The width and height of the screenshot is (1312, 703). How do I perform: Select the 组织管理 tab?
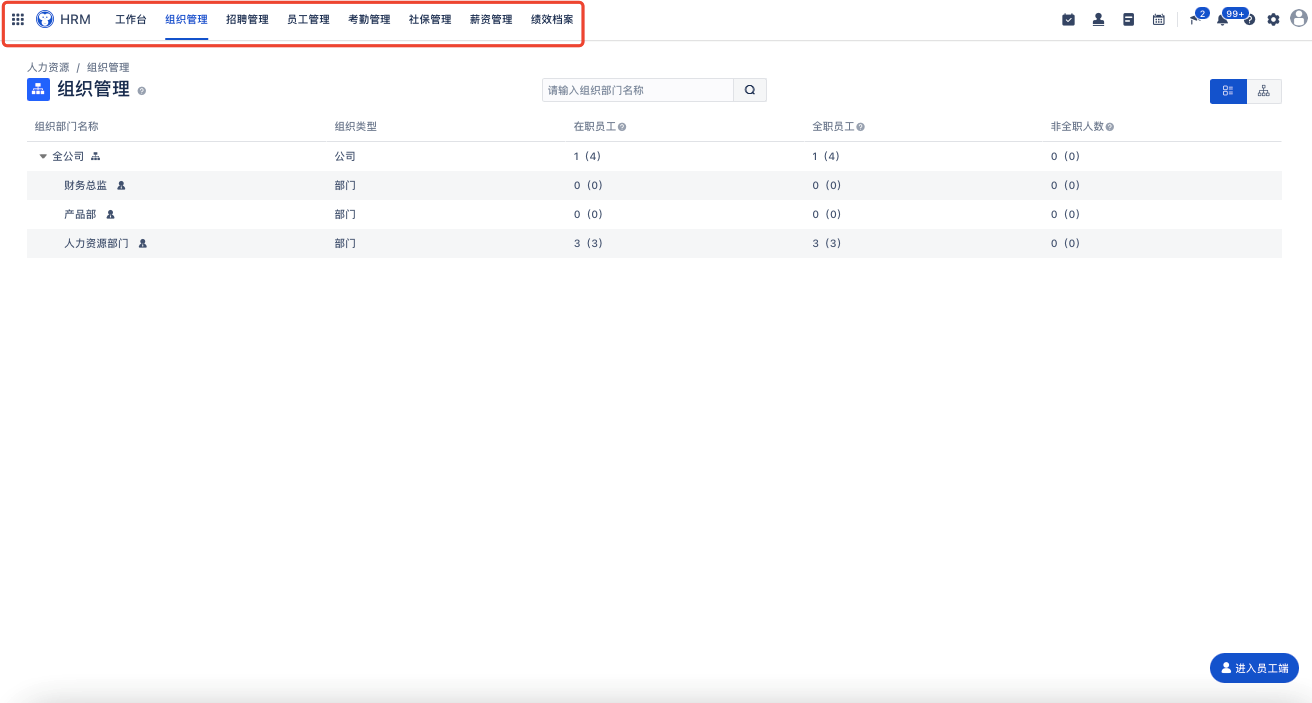(x=187, y=19)
